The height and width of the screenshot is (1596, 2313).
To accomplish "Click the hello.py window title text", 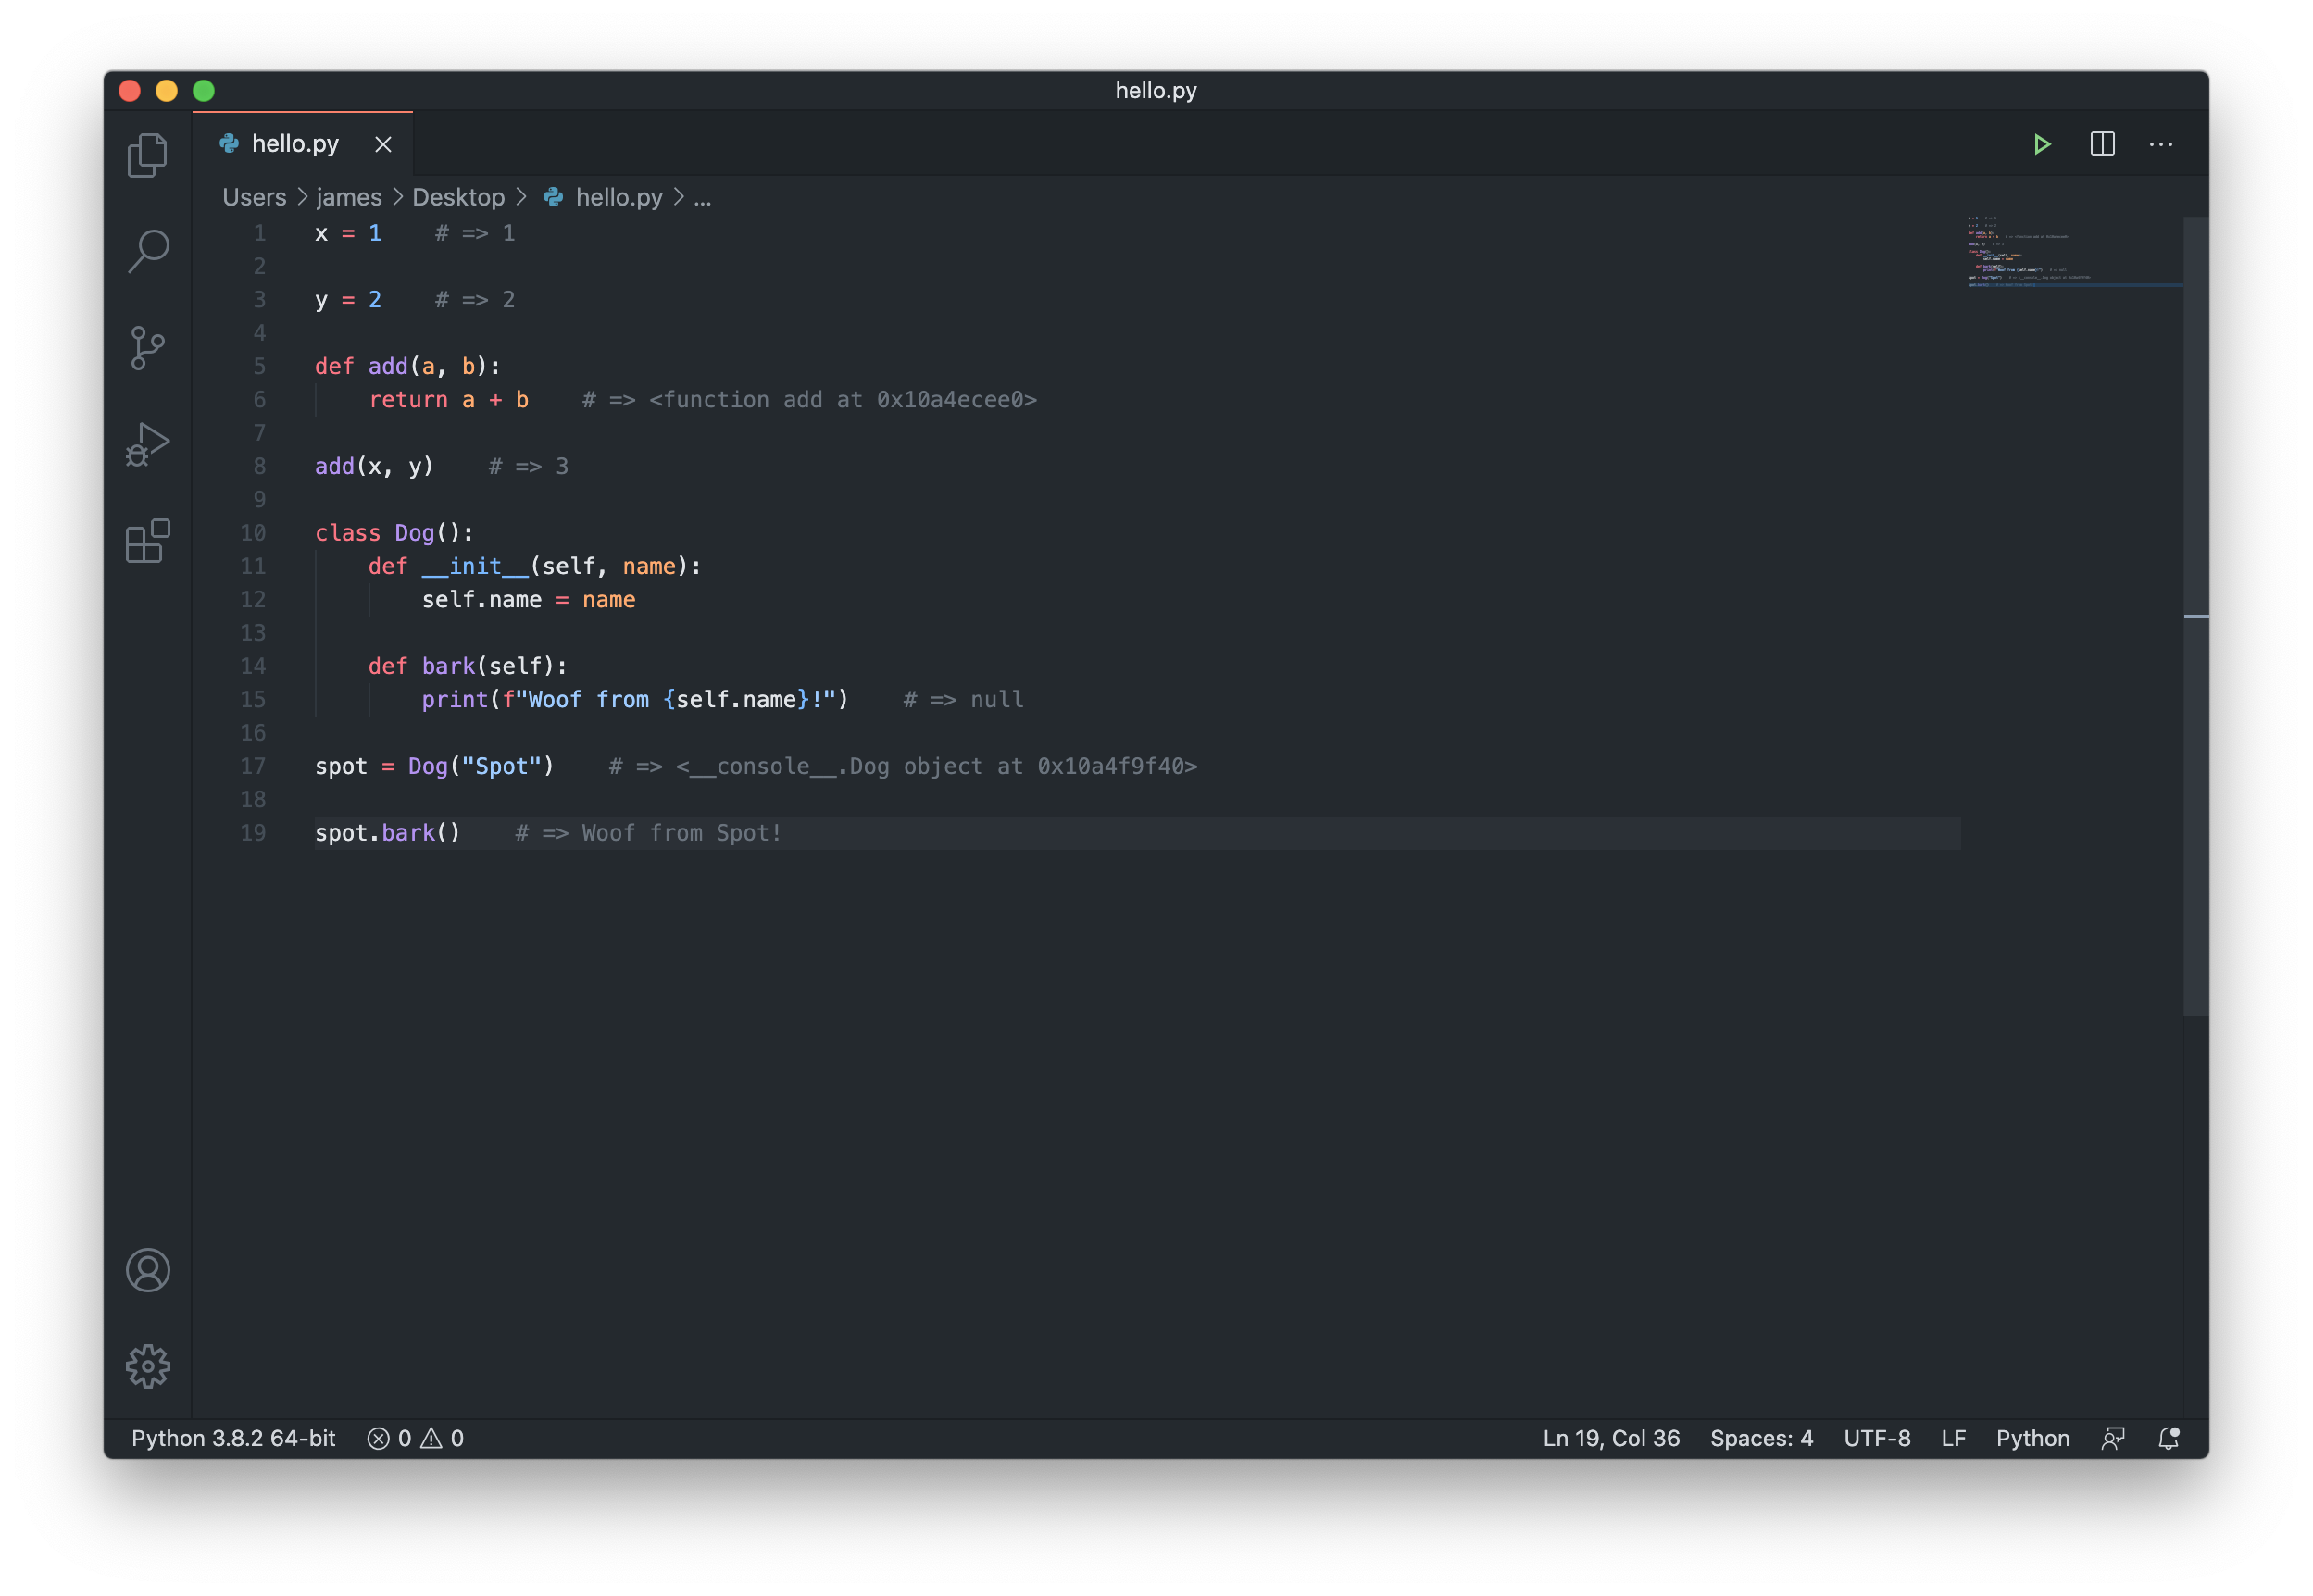I will [x=1156, y=90].
